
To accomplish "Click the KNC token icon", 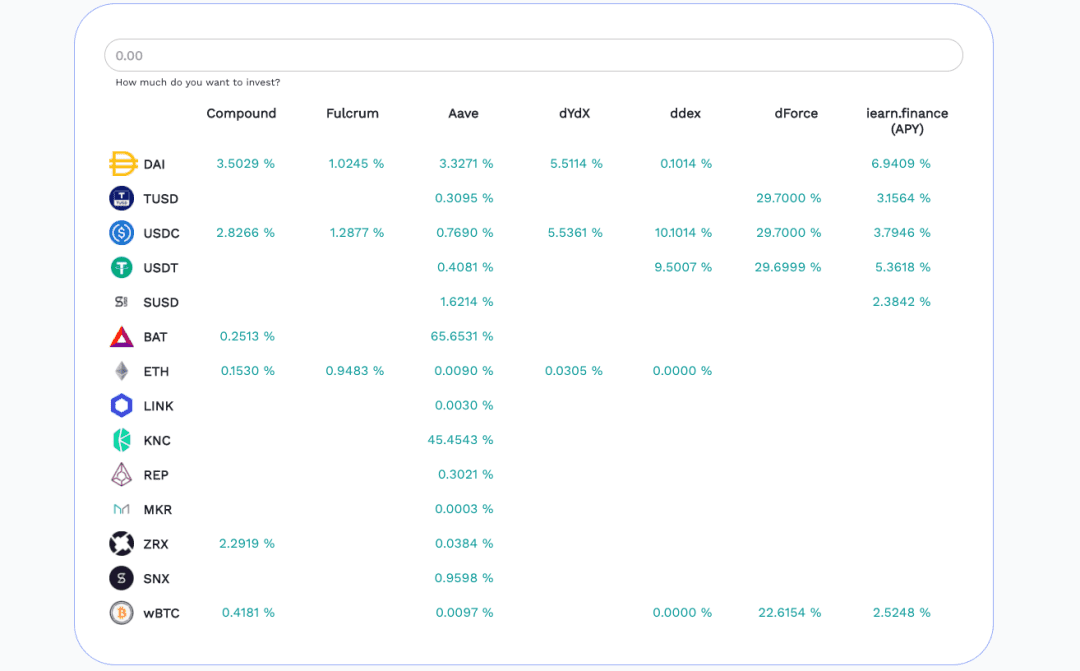I will pos(122,440).
